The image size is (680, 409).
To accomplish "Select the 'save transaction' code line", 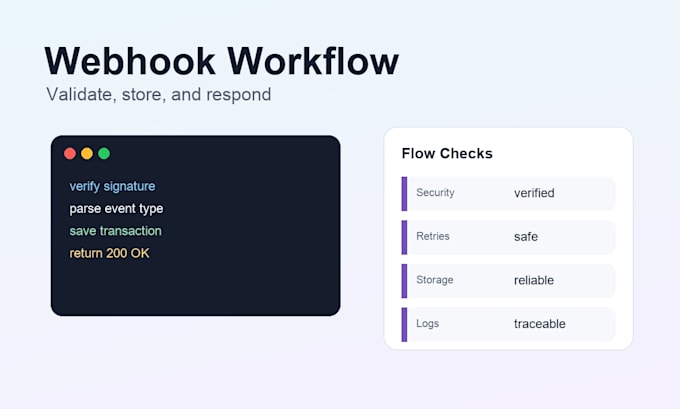I will pyautogui.click(x=115, y=231).
